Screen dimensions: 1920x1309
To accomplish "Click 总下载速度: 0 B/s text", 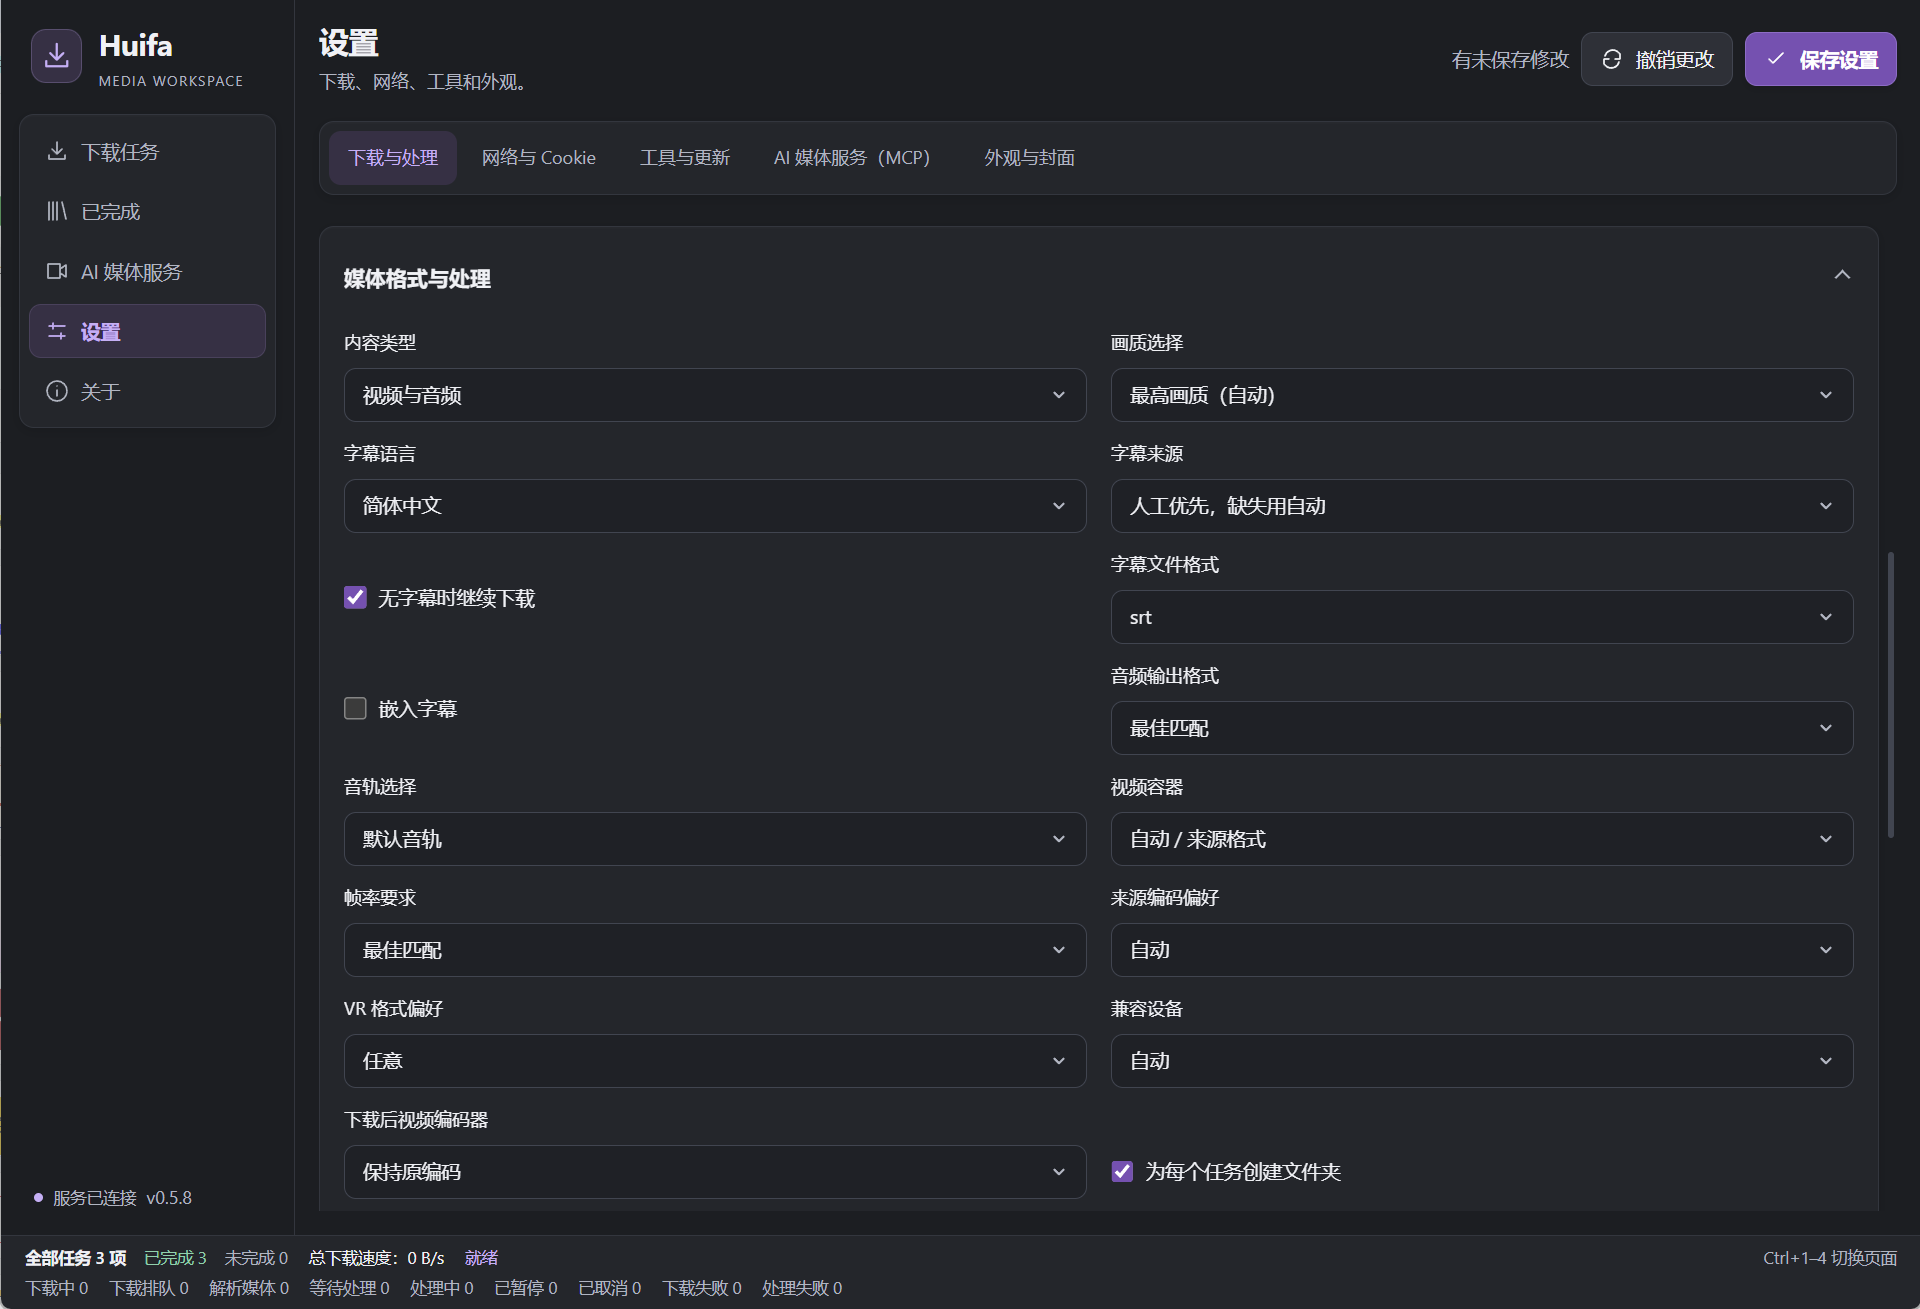I will click(376, 1258).
